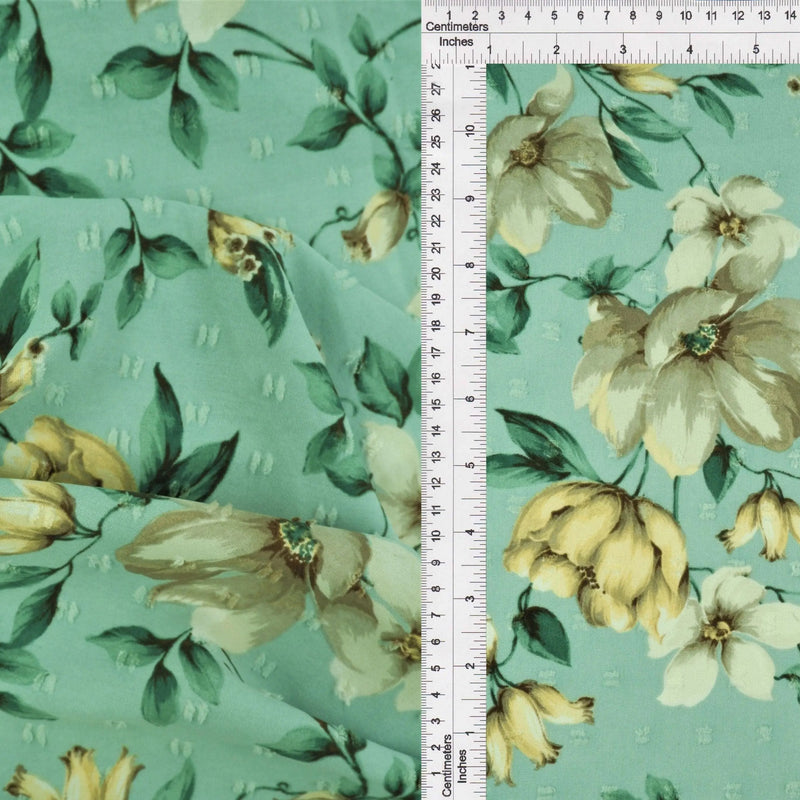Click the 5 inch mark on horizontal ruler

point(756,50)
